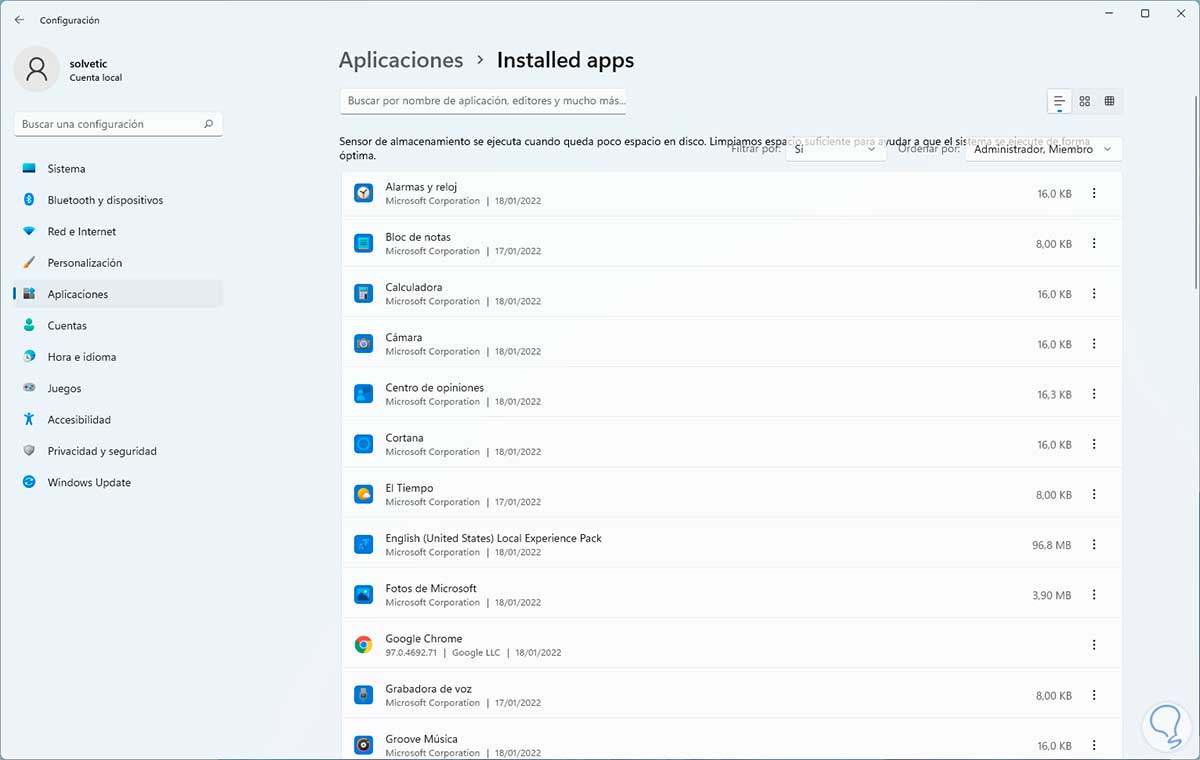Open more options for Bloc de notas
This screenshot has height=760, width=1200.
(1094, 243)
